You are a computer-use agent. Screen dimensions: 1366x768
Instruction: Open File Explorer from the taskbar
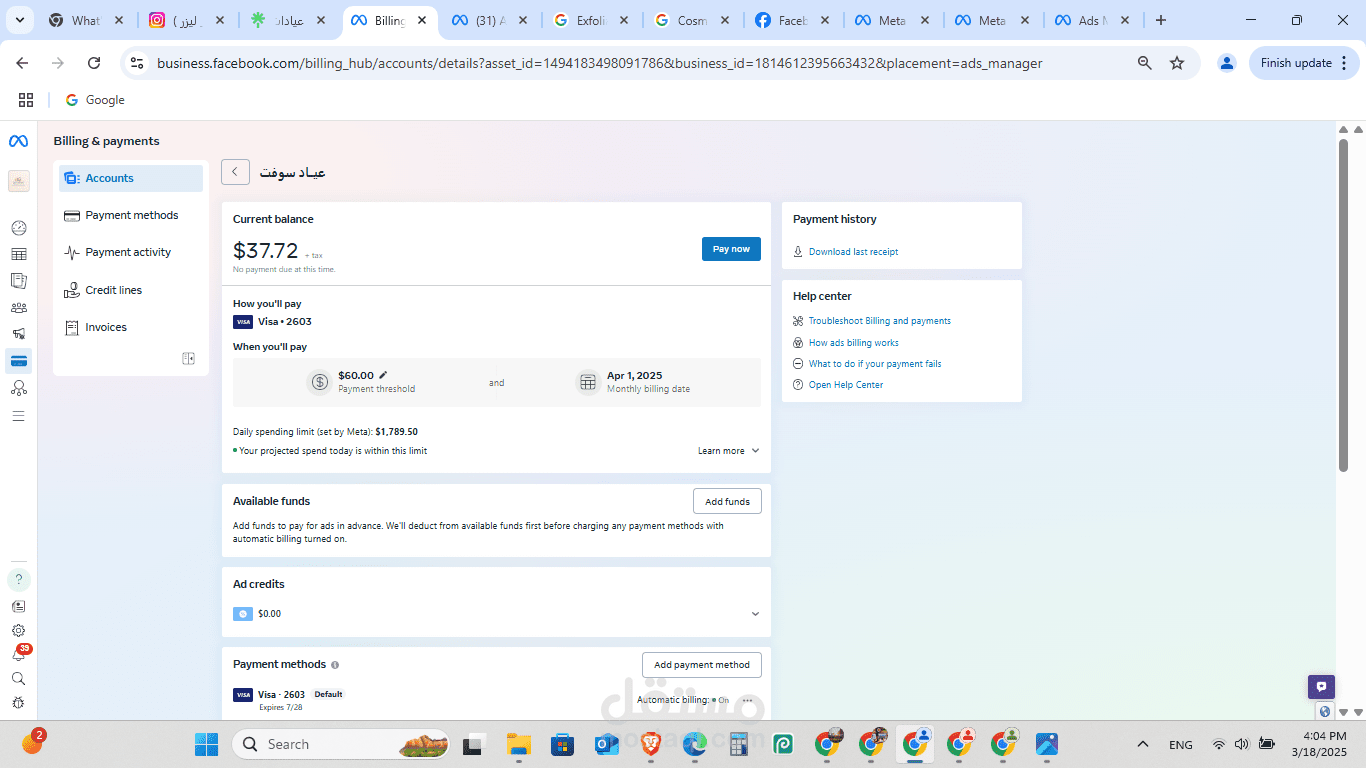(x=518, y=744)
